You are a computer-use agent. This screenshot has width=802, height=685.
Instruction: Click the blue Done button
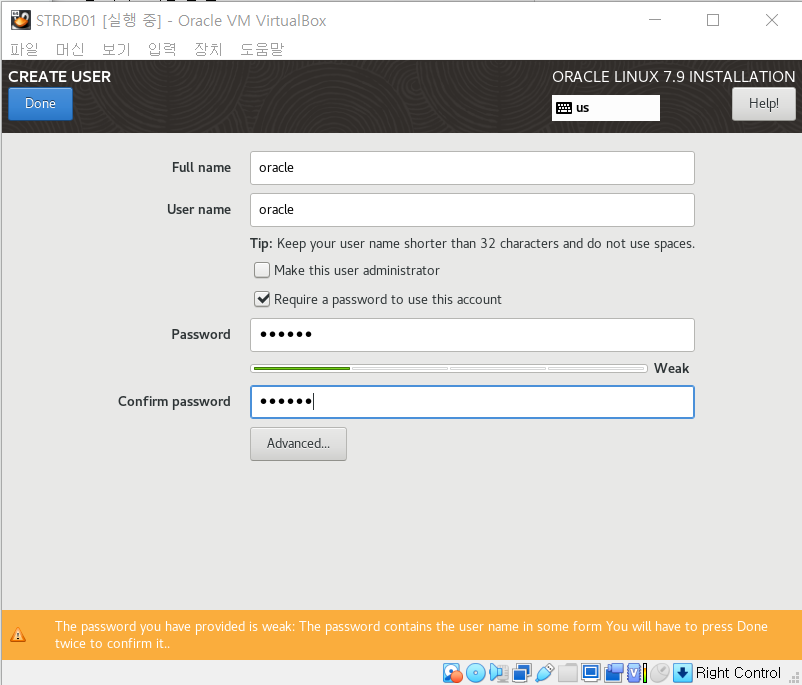pyautogui.click(x=40, y=104)
